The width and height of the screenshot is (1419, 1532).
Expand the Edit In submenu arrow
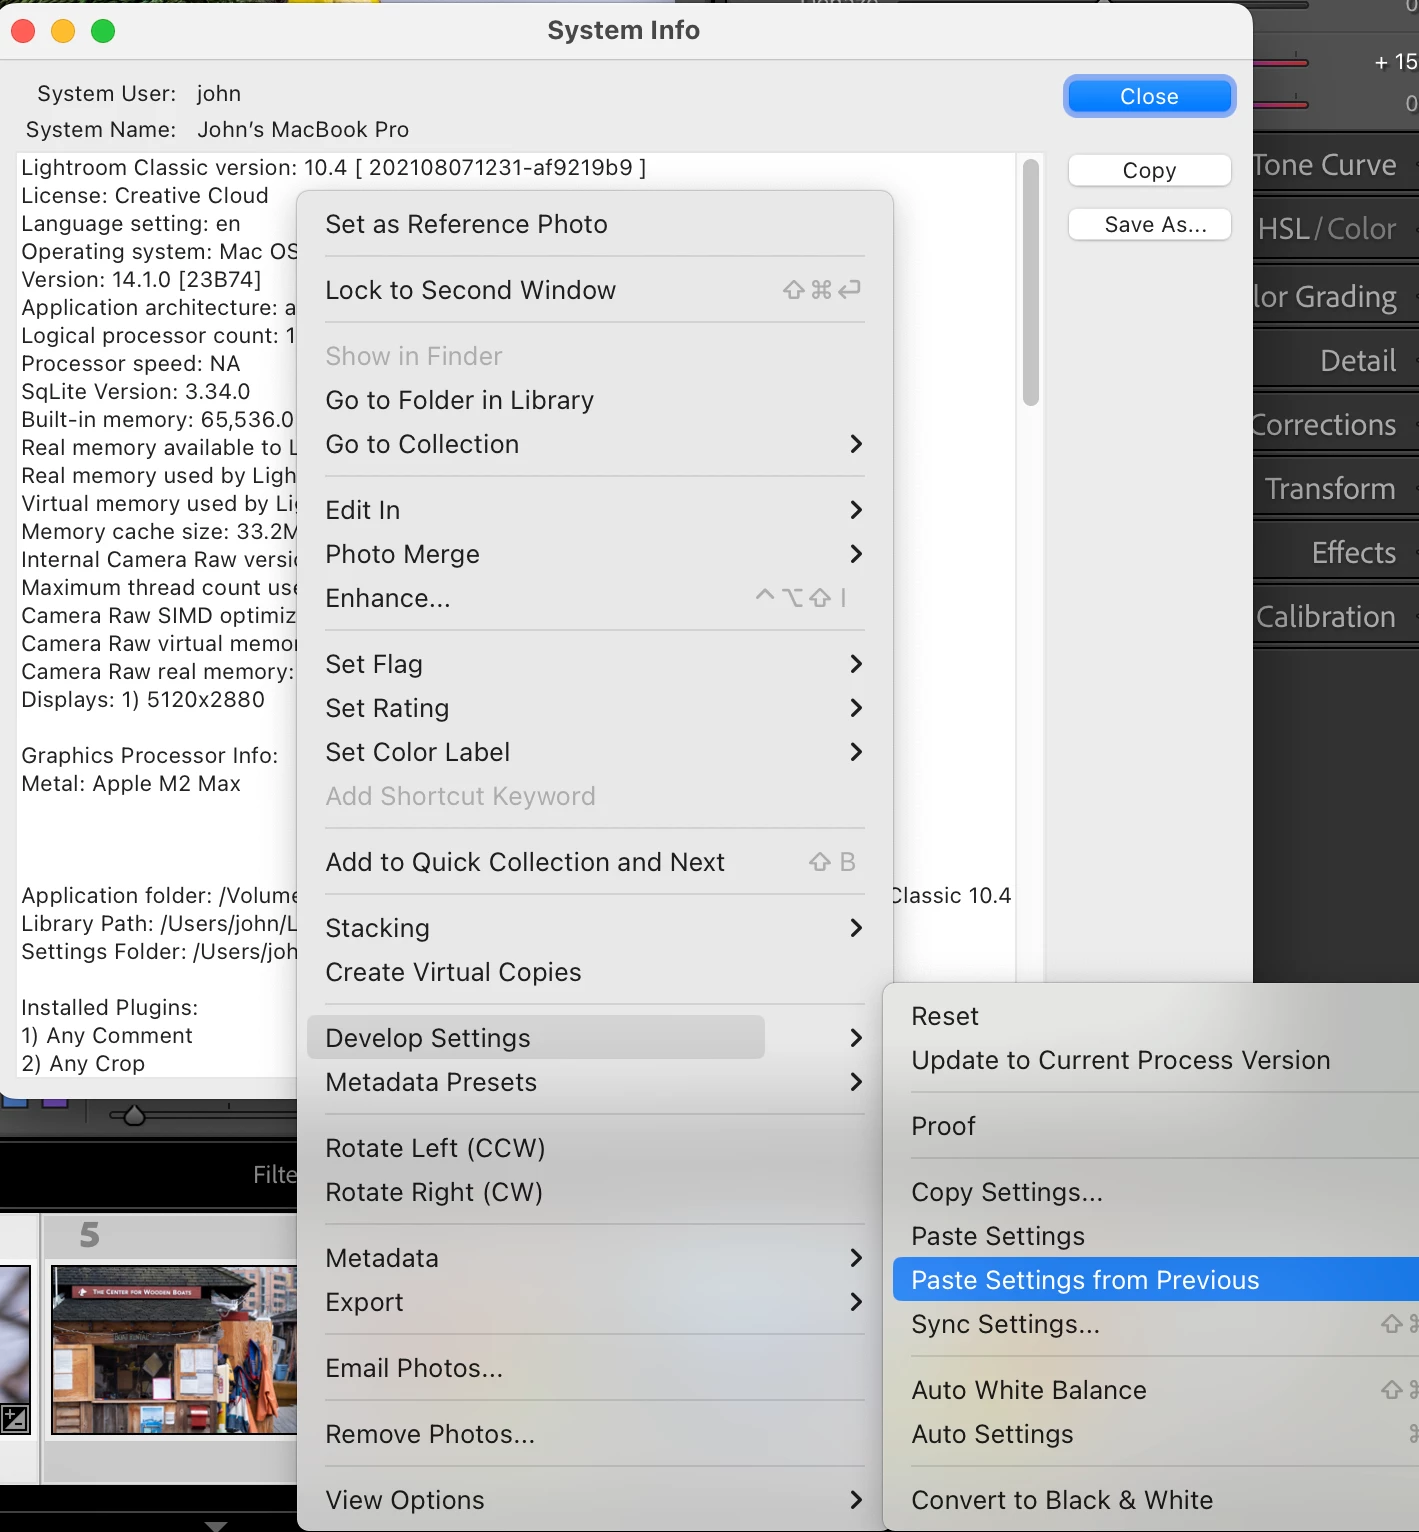[x=856, y=510]
